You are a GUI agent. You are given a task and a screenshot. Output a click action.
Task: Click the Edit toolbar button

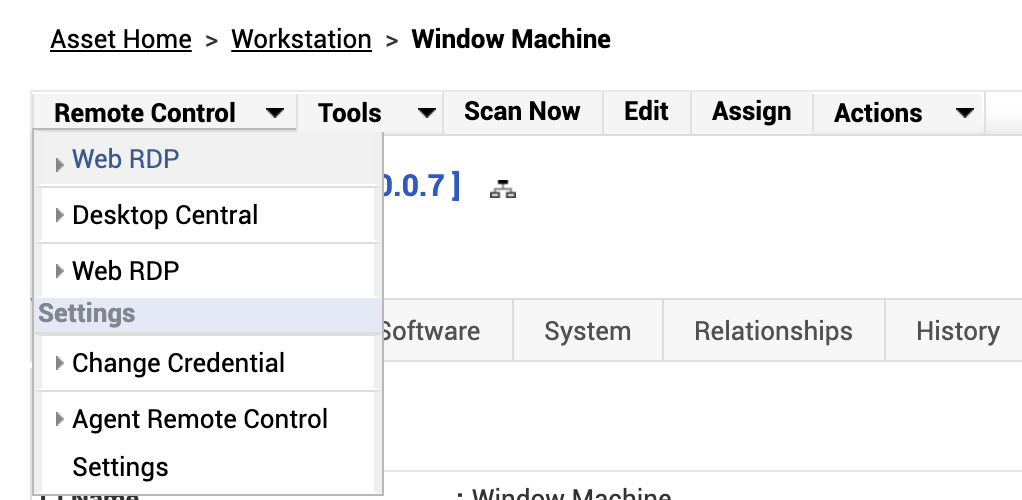pos(646,112)
